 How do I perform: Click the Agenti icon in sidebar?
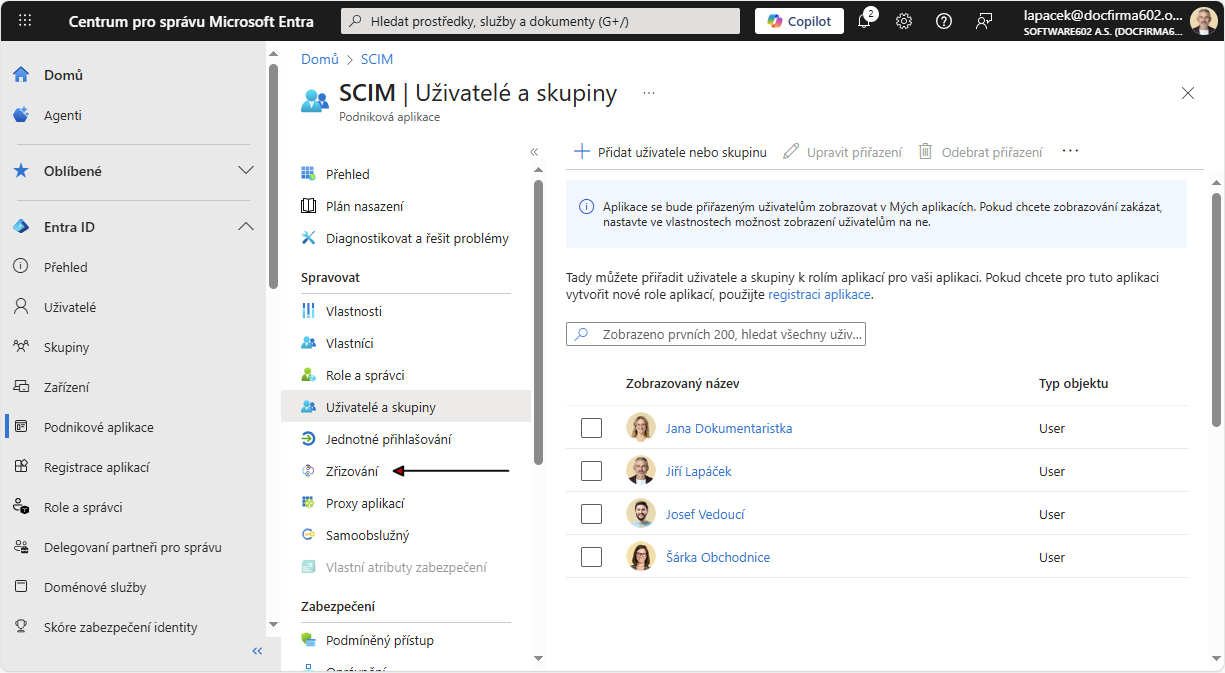pos(21,115)
